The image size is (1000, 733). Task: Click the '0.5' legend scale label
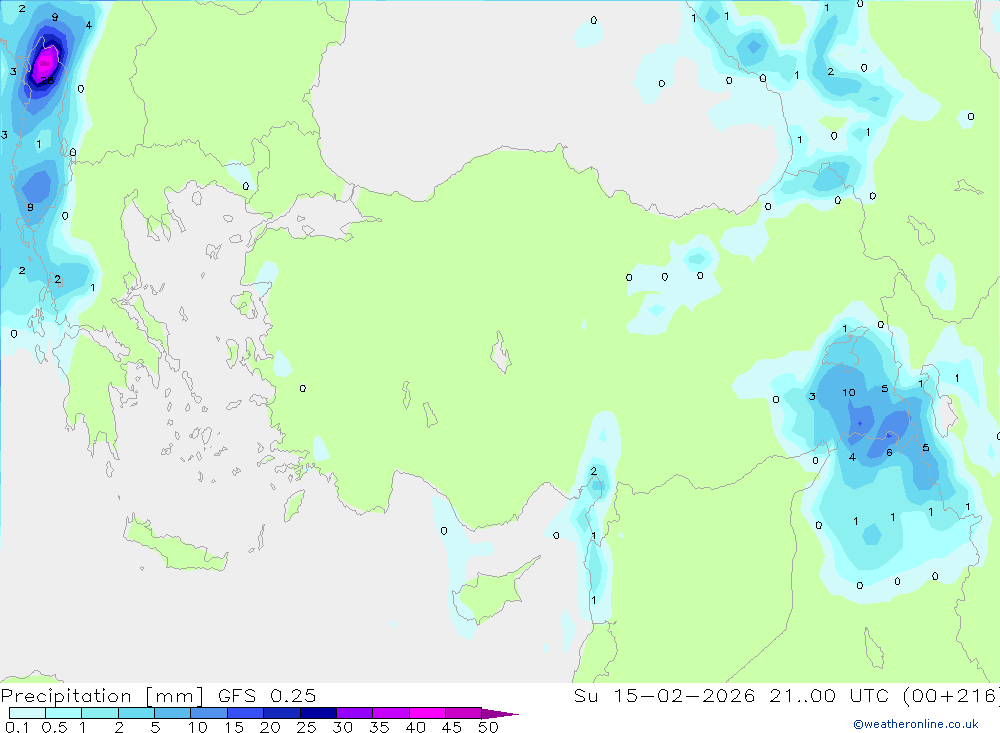coord(54,727)
